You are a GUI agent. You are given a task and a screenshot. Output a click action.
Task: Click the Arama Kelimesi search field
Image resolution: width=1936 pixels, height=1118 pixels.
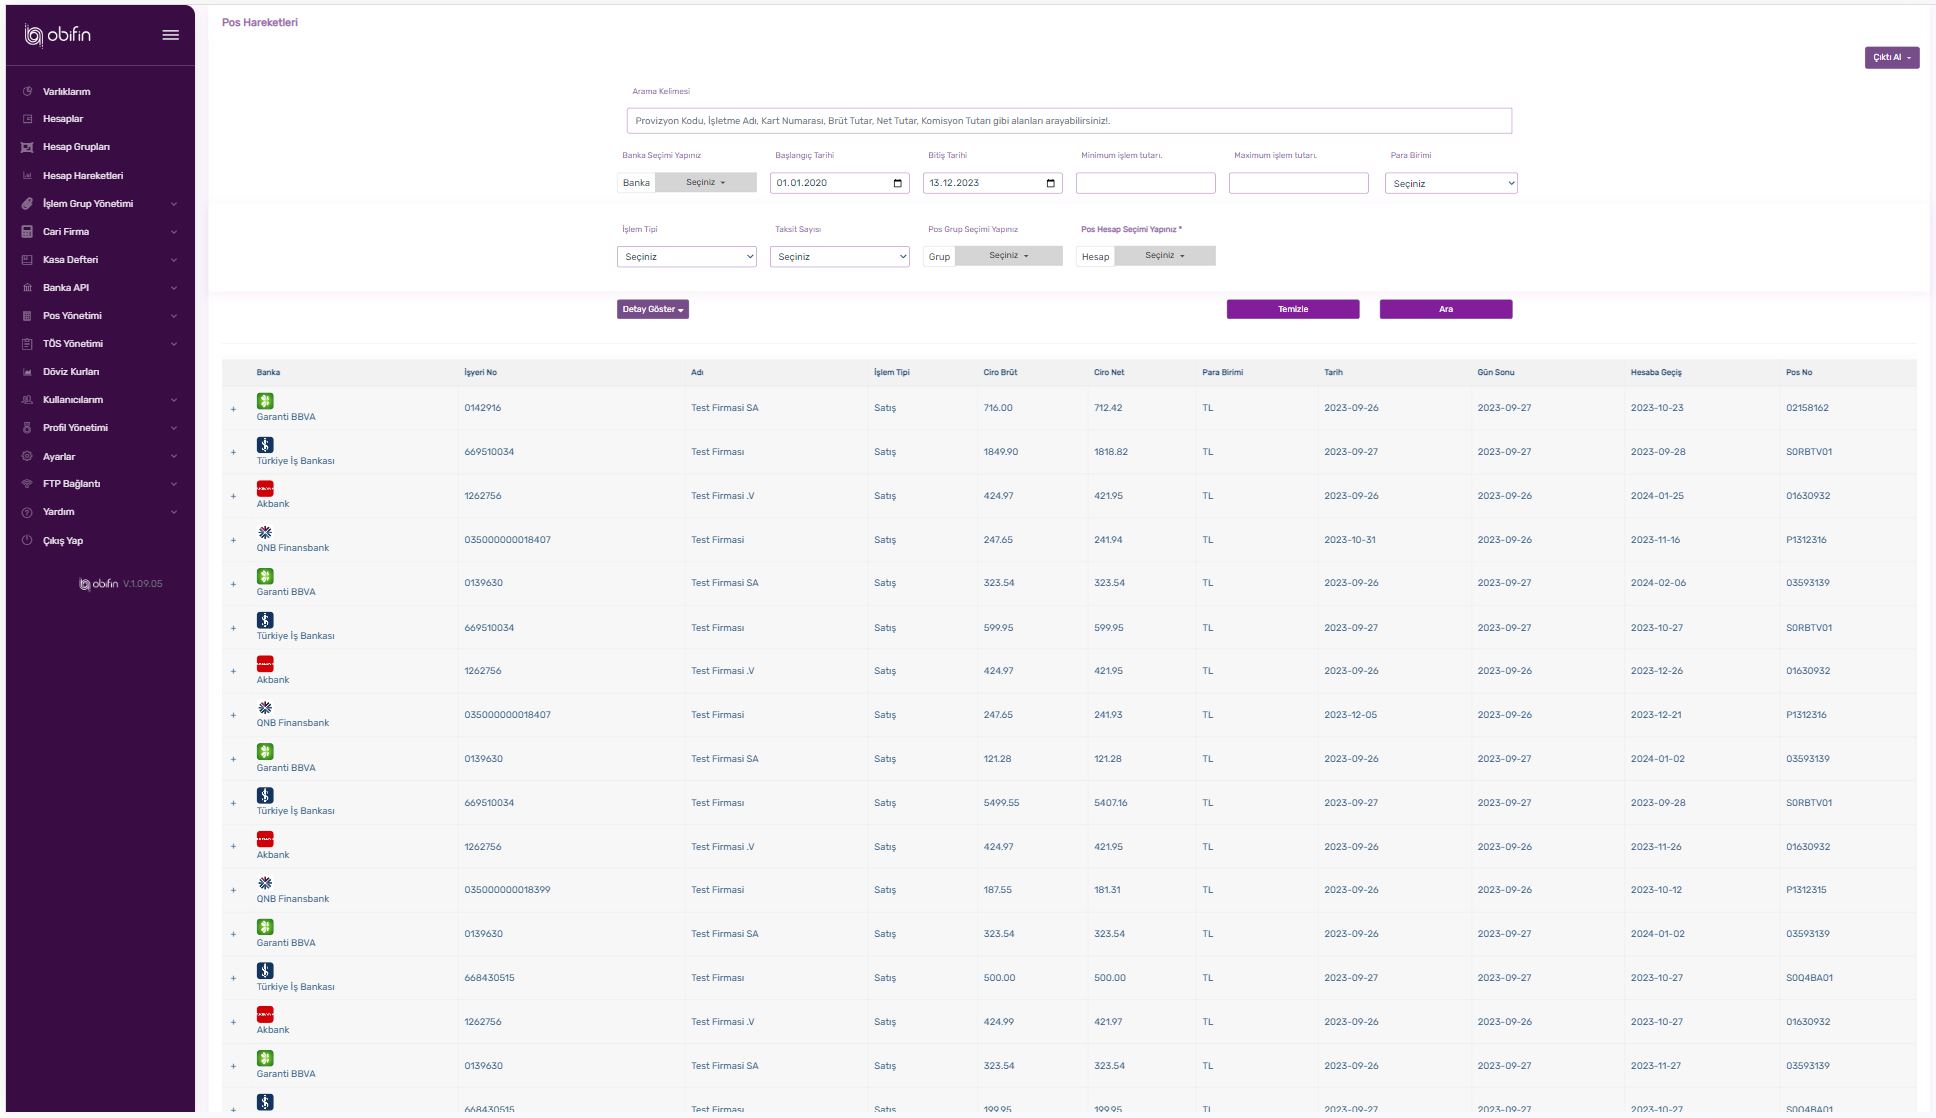tap(1069, 121)
